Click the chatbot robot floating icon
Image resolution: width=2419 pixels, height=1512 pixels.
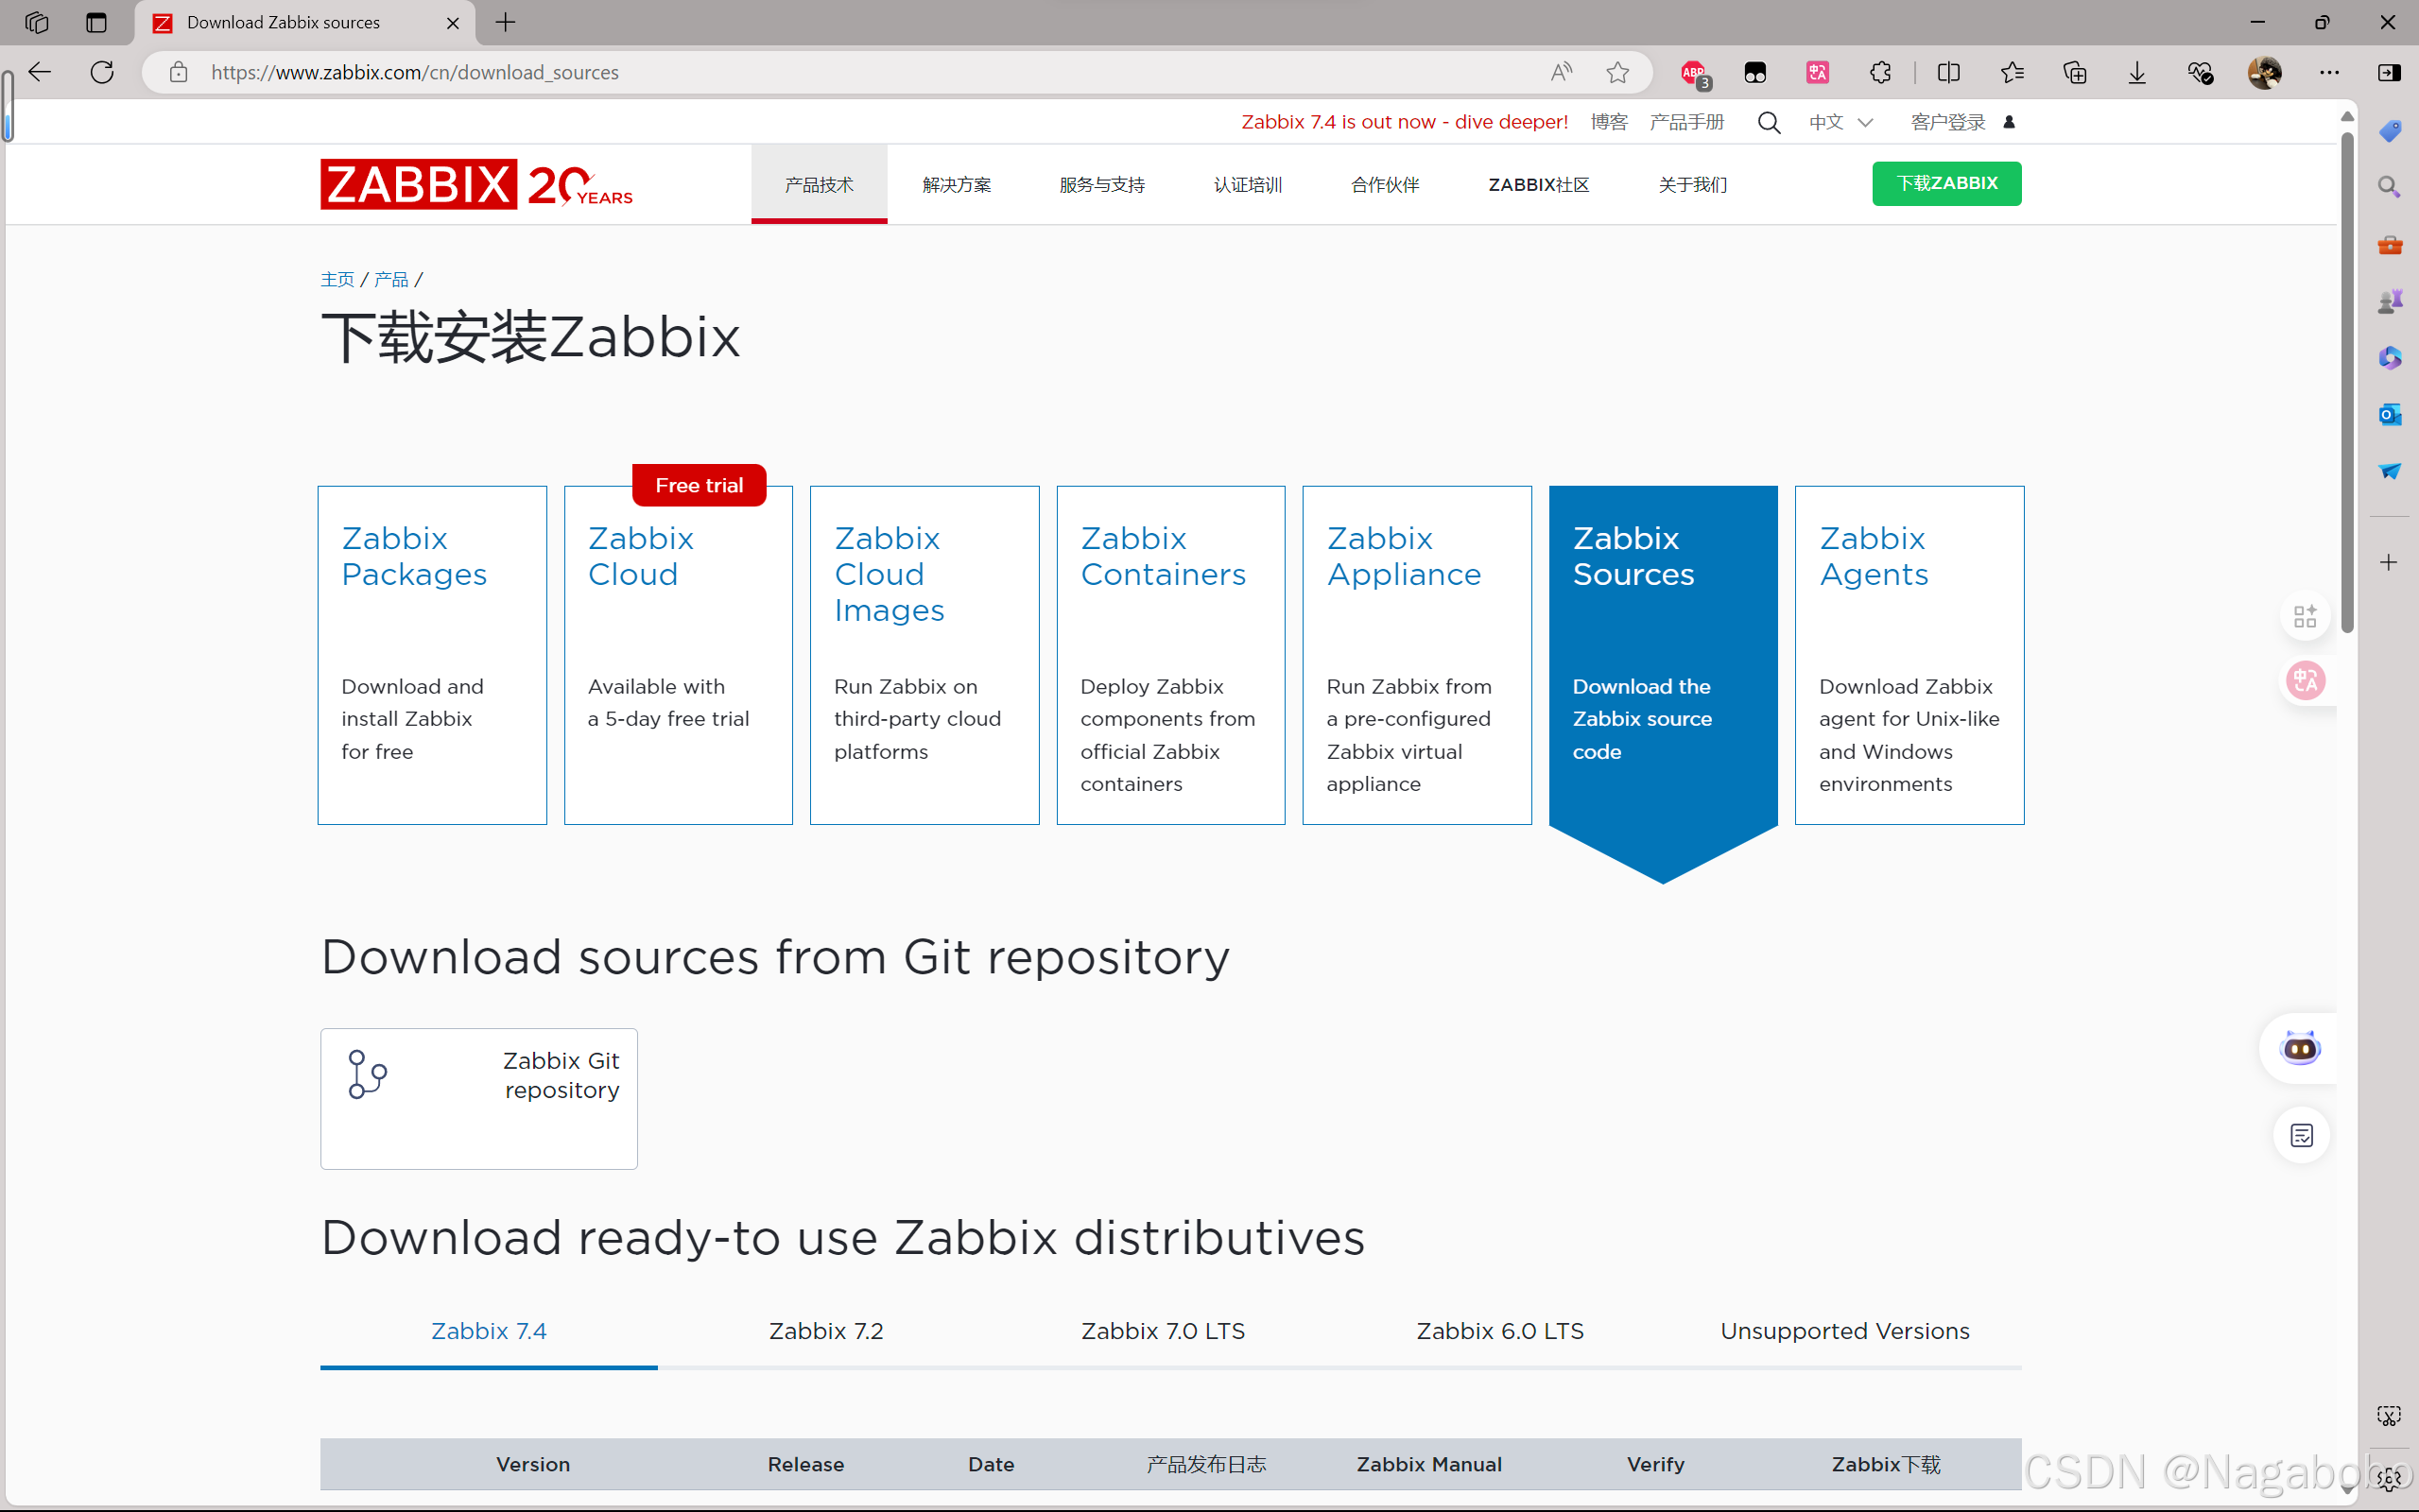point(2299,1048)
